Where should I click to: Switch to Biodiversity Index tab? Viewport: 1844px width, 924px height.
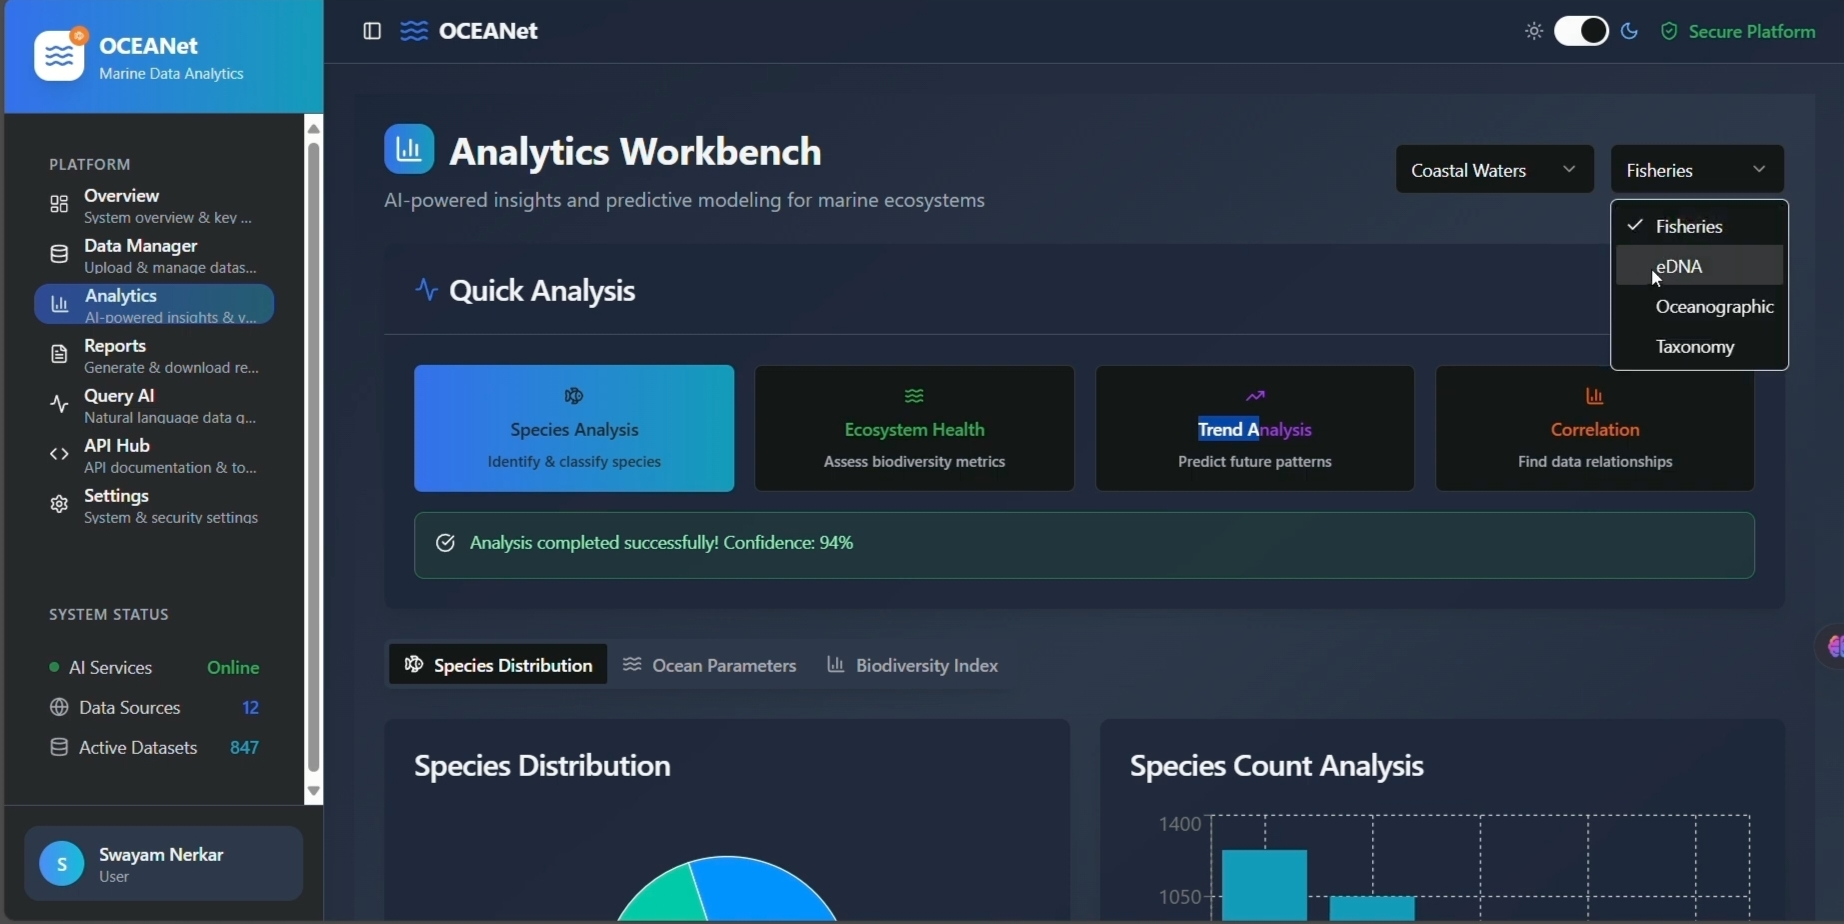(912, 664)
